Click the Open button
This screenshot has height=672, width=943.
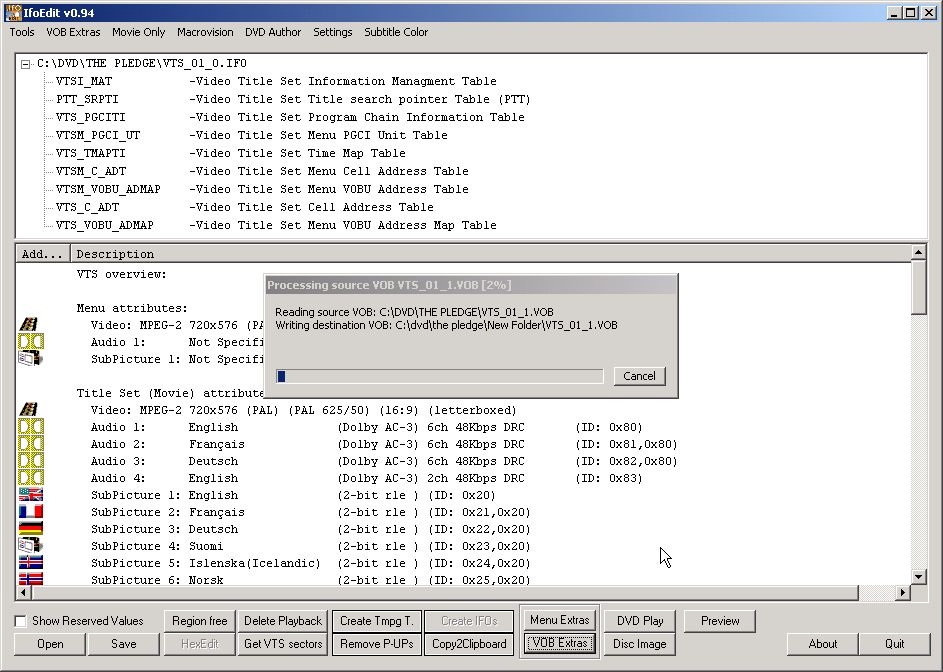50,644
